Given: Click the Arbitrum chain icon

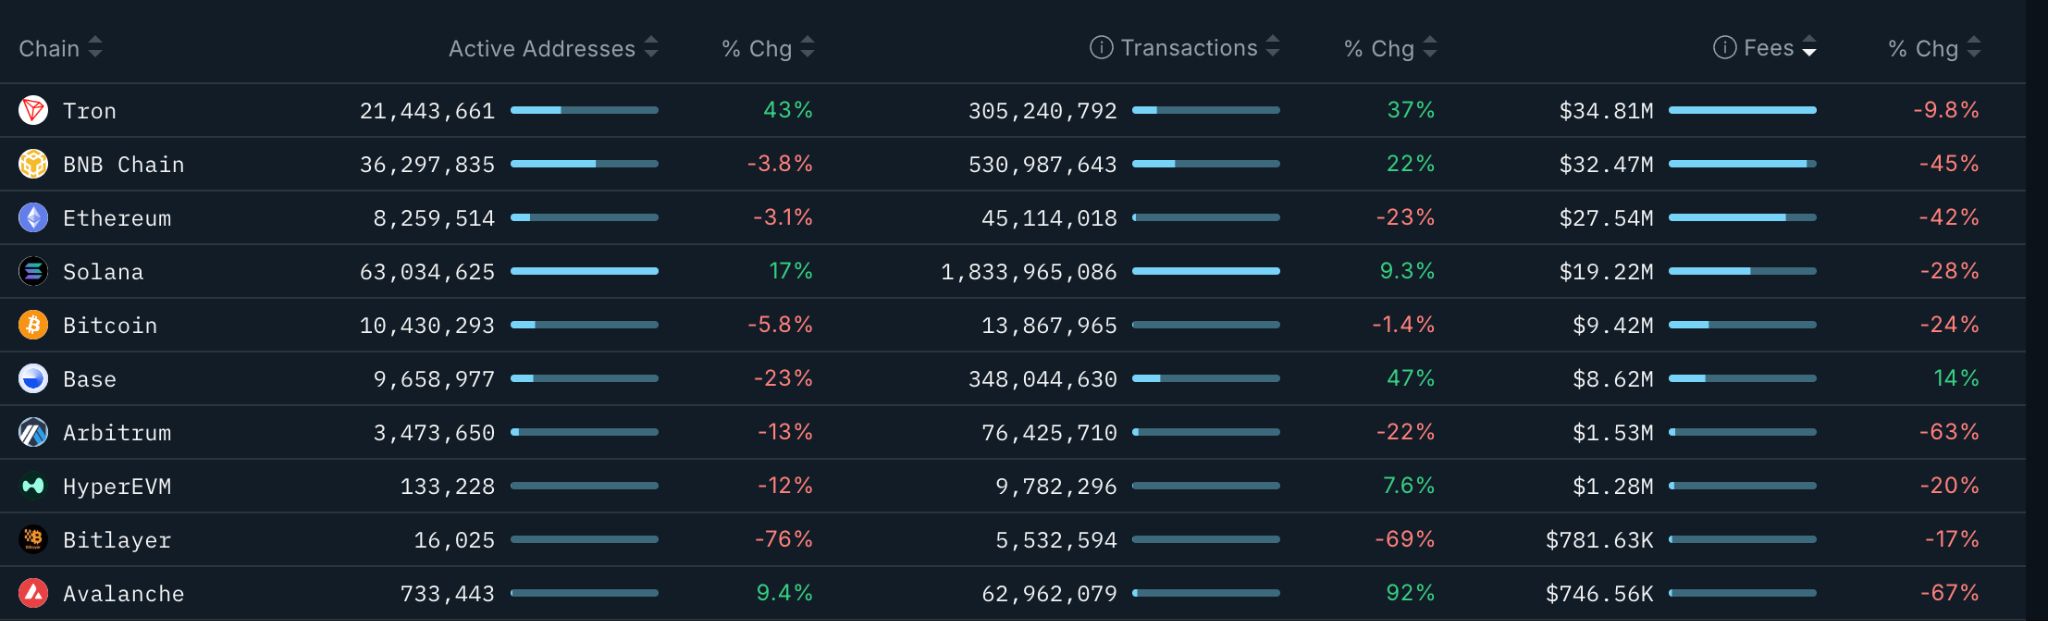Looking at the screenshot, I should [34, 432].
